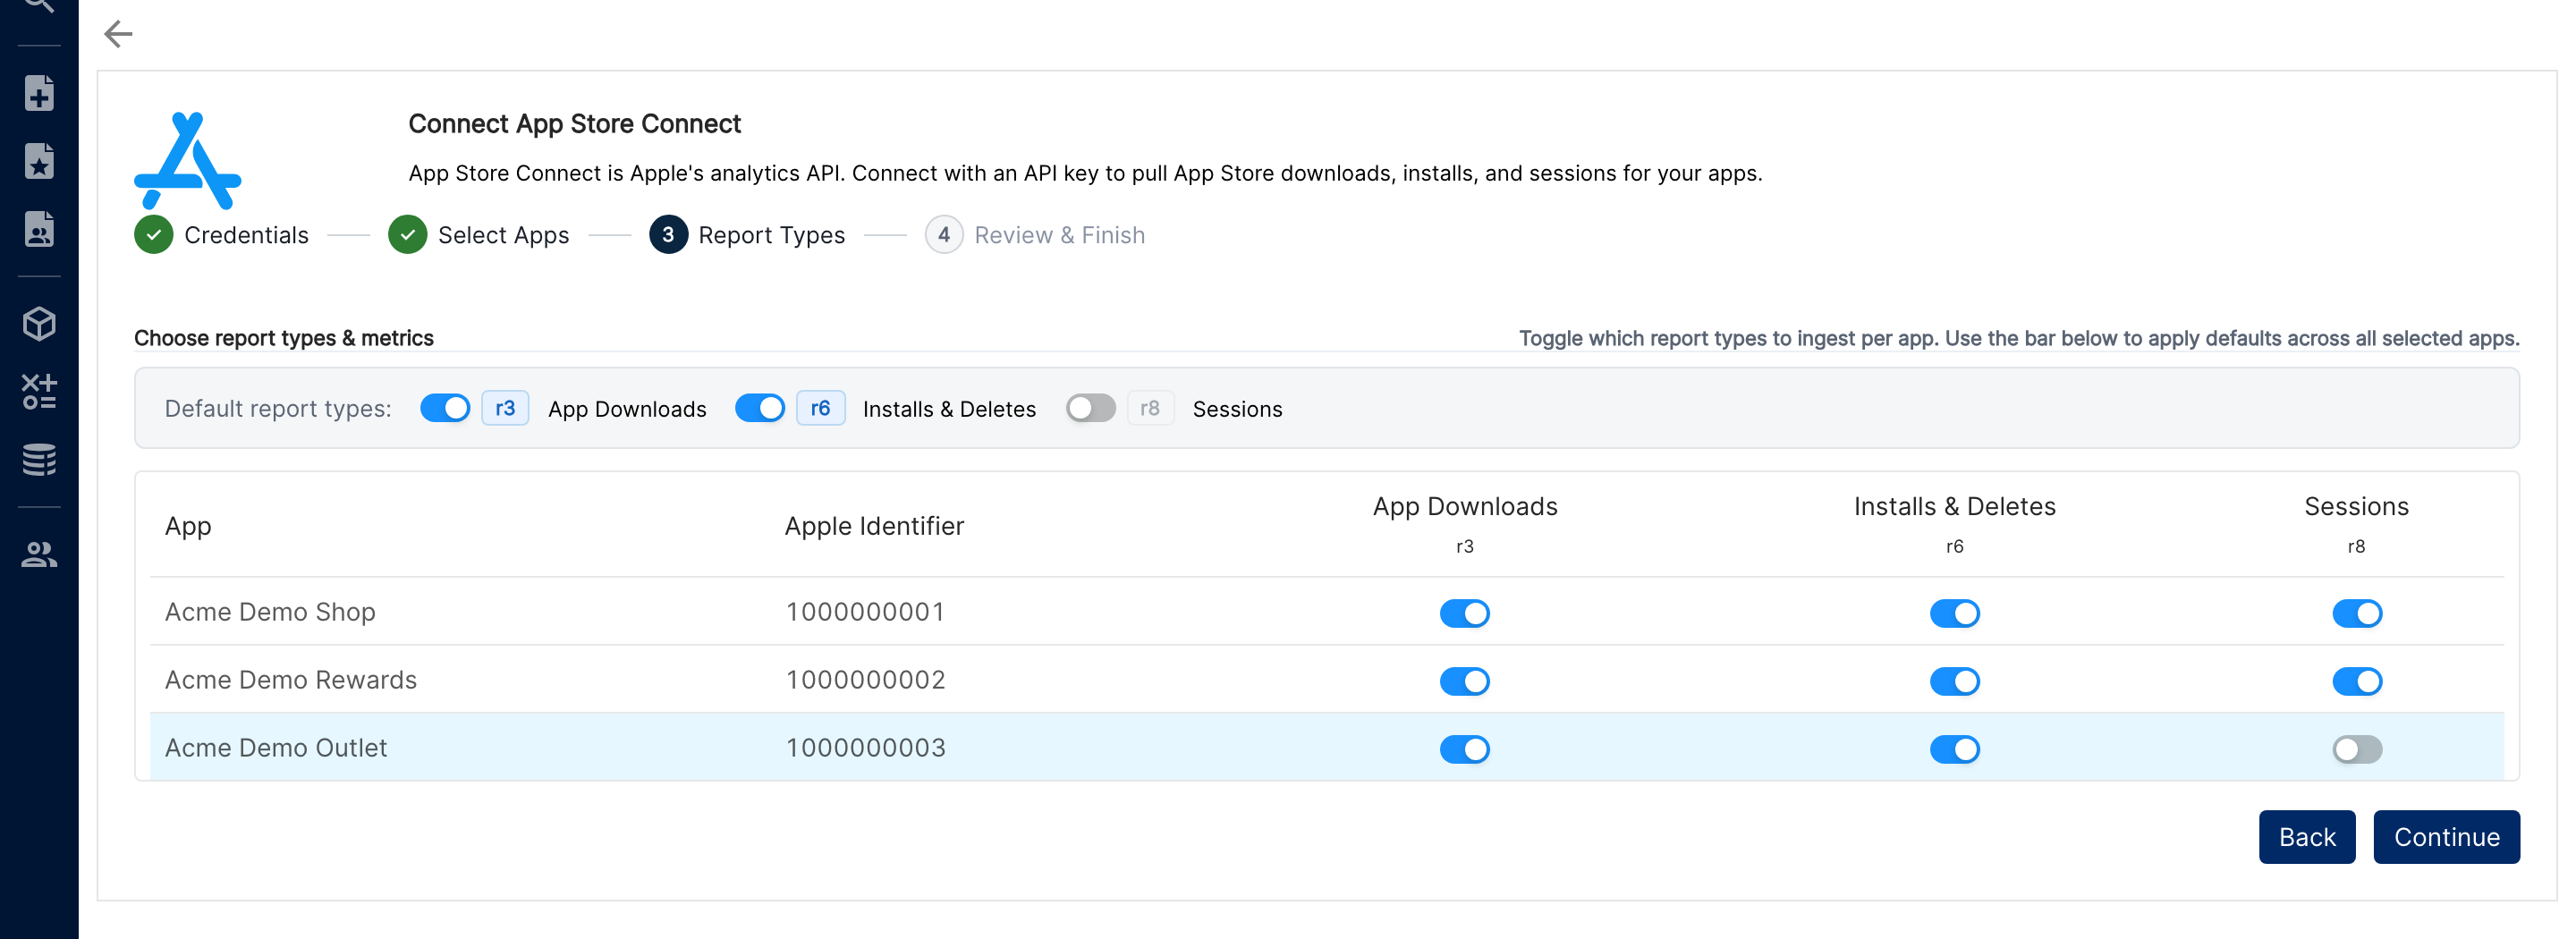
Task: Toggle Installs & Deletes for Acme Demo Outlet
Action: (x=1955, y=749)
